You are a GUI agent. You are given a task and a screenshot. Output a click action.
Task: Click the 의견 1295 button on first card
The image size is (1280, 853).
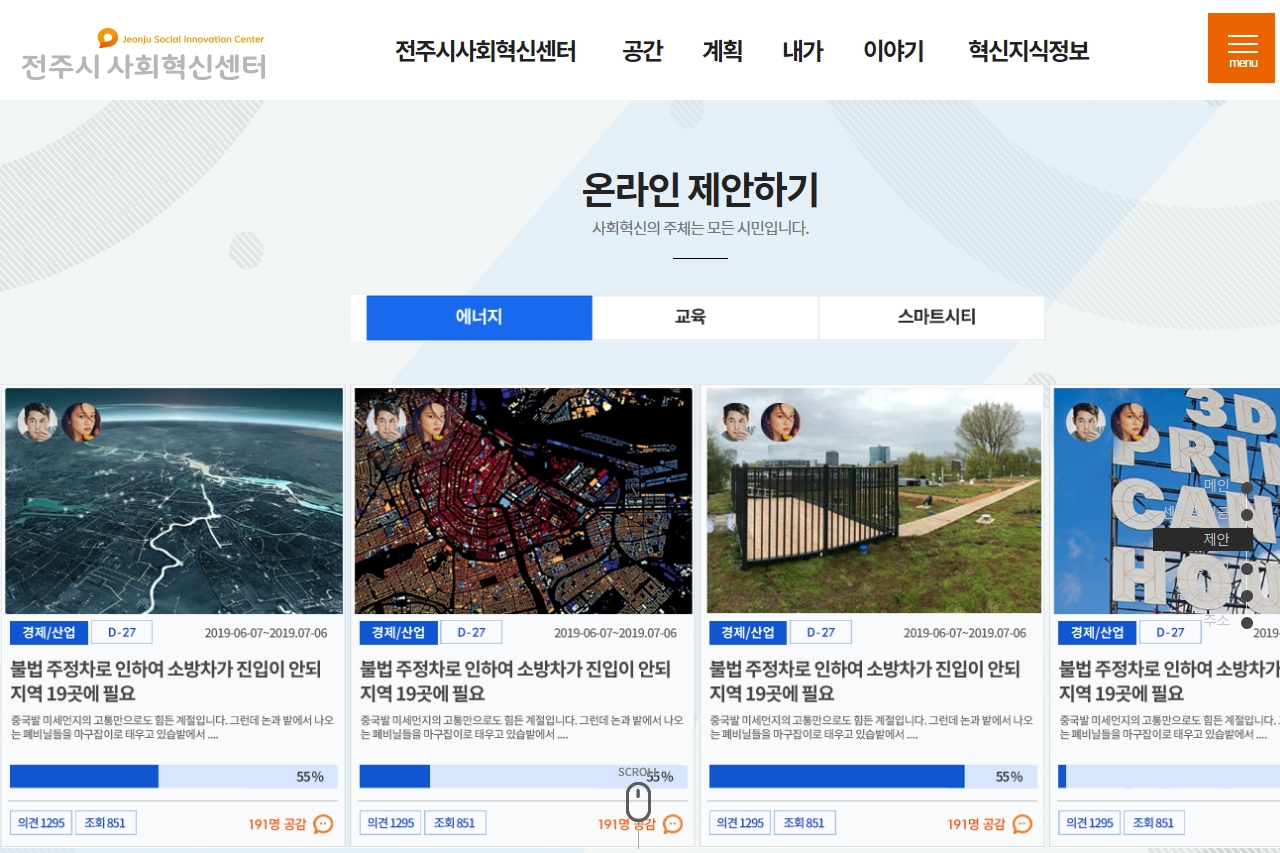coord(40,823)
